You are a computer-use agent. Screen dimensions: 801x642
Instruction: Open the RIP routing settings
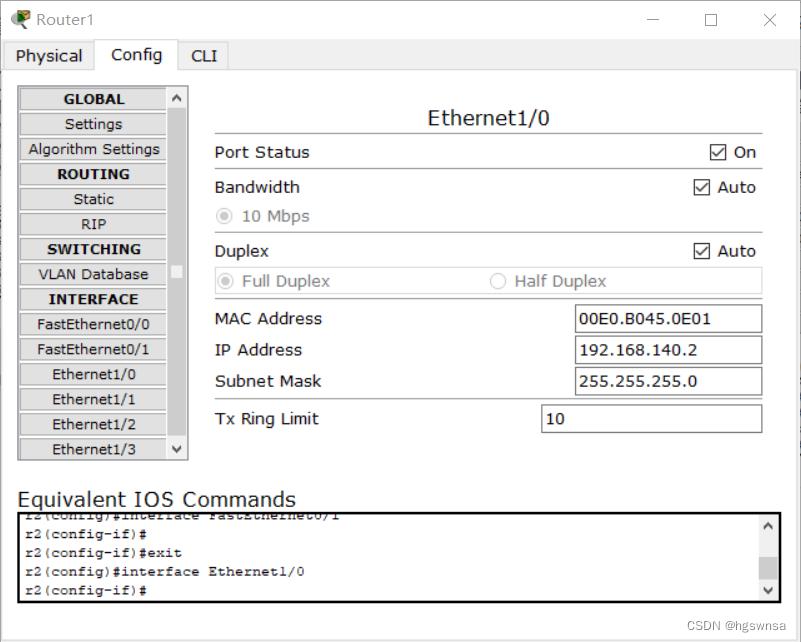[x=93, y=224]
